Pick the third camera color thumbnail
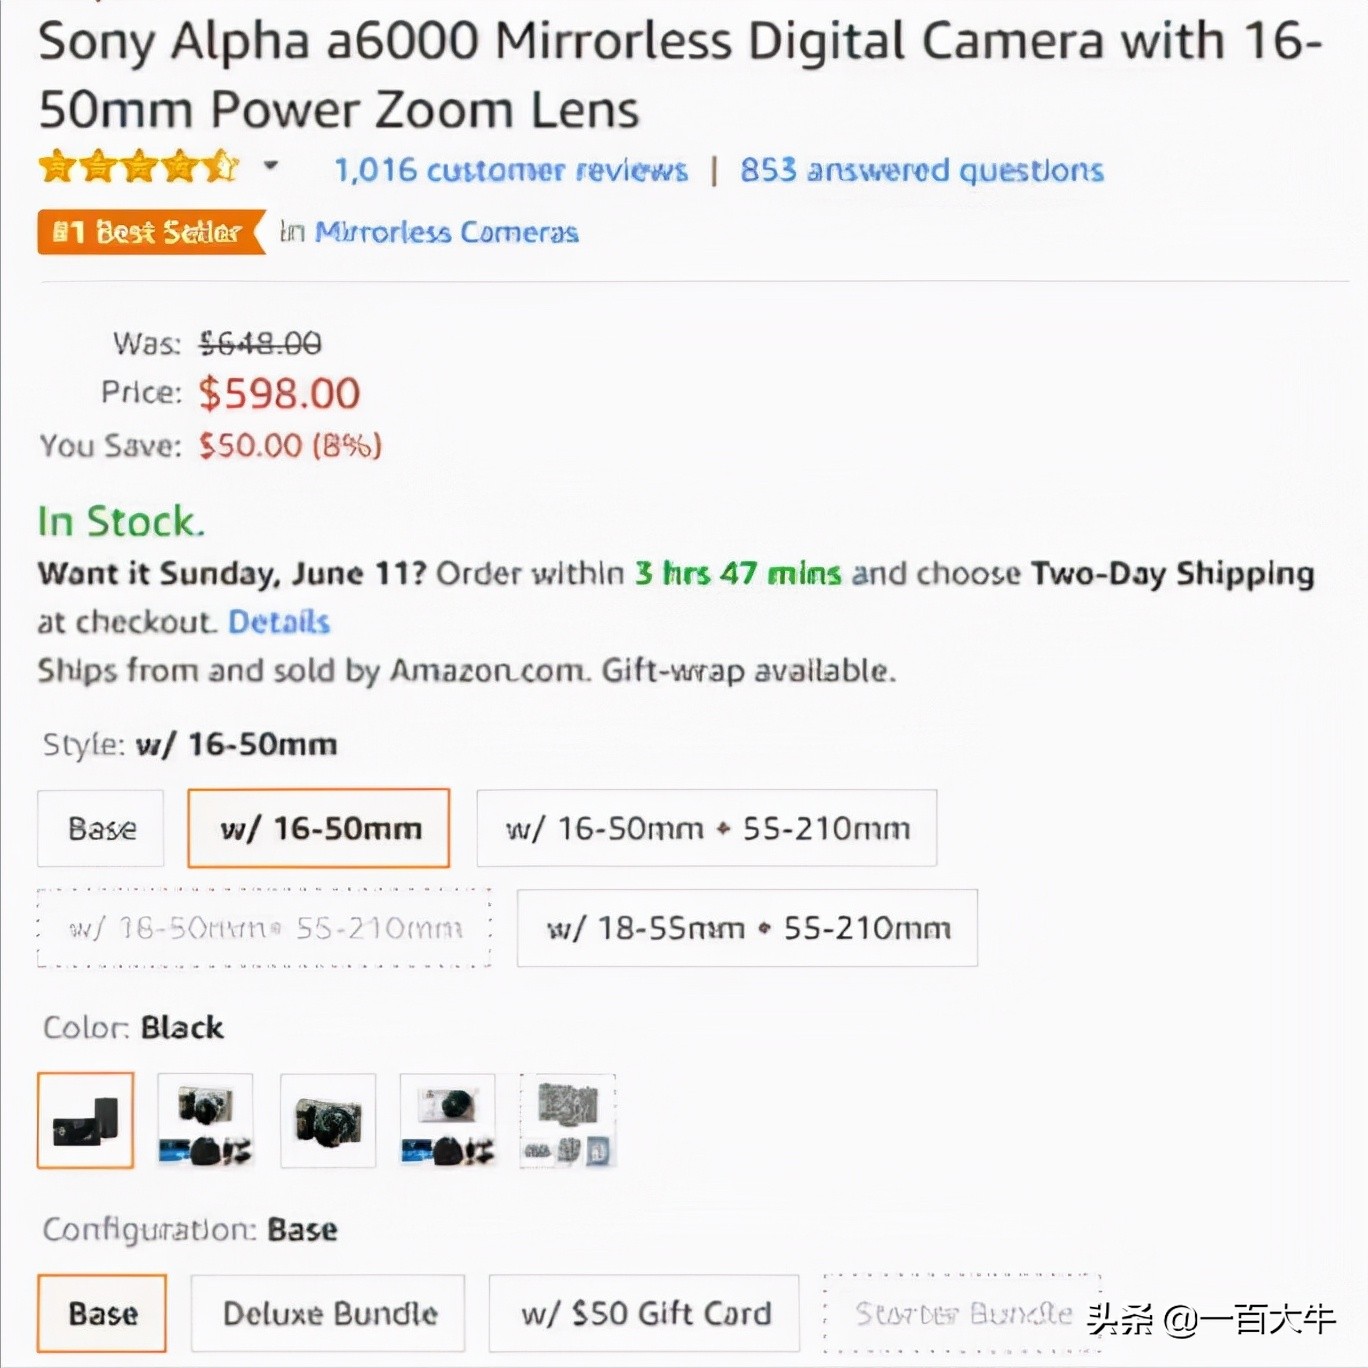The image size is (1368, 1368). (x=328, y=1120)
